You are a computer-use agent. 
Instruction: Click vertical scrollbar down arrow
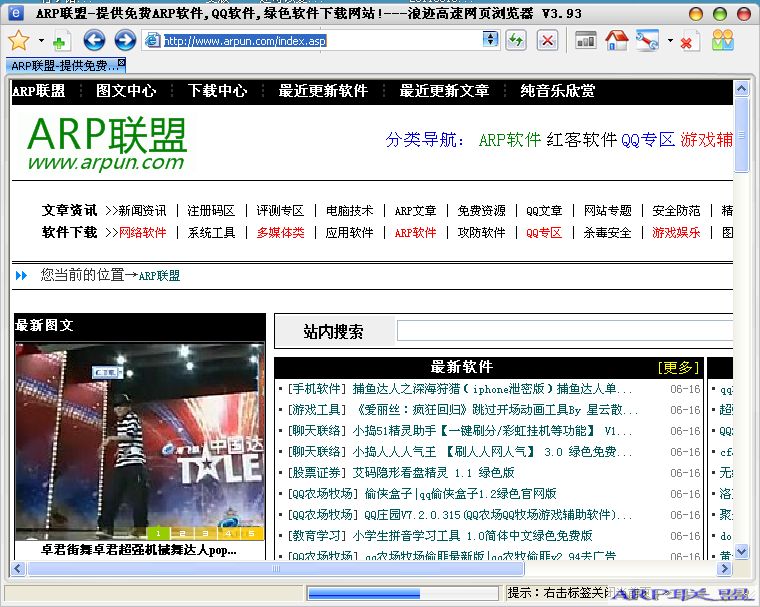[742, 551]
